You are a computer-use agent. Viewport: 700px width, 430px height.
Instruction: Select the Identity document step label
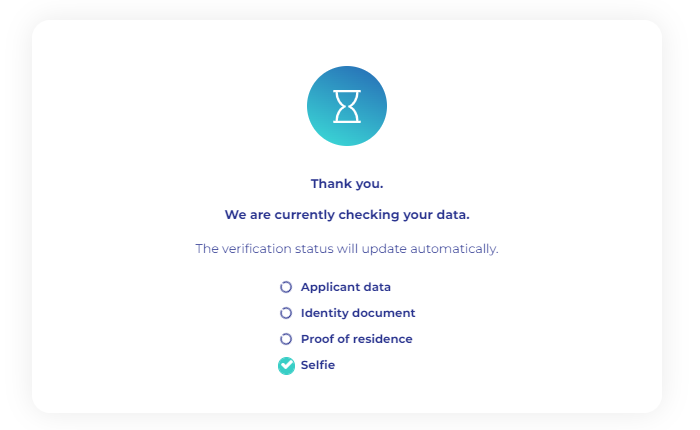(x=358, y=313)
